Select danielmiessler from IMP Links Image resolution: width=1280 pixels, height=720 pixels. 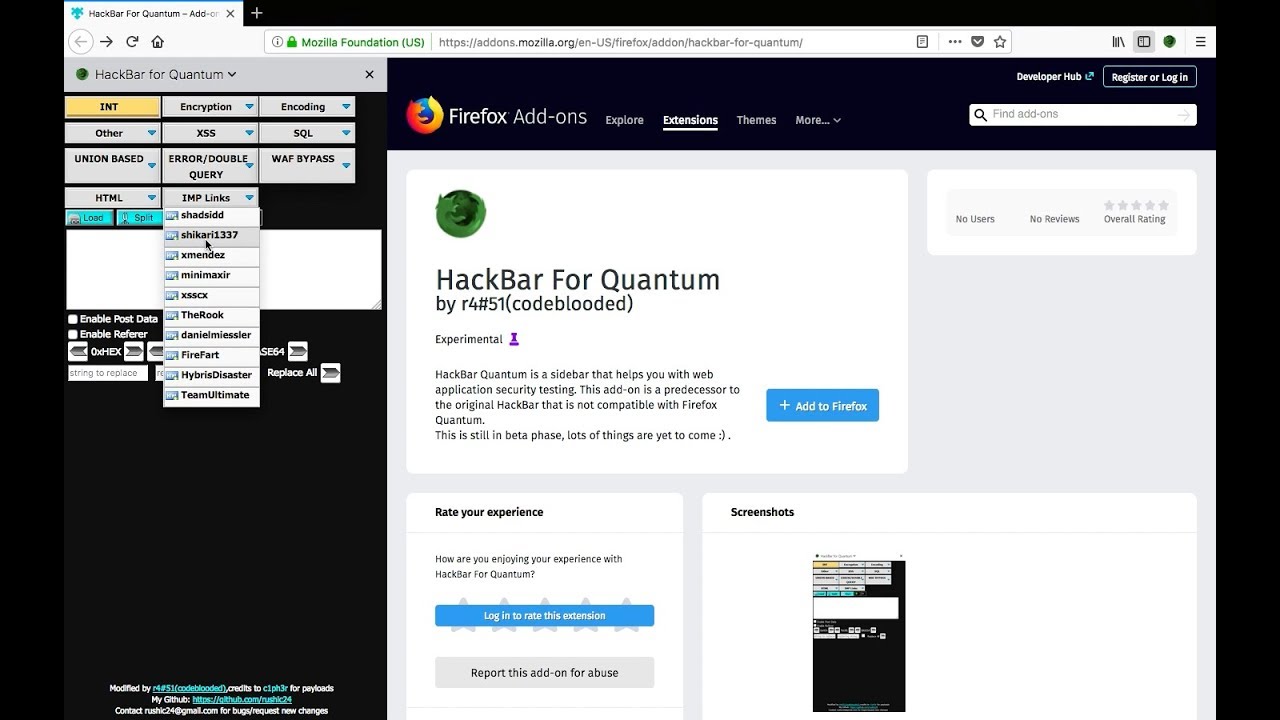pos(212,336)
